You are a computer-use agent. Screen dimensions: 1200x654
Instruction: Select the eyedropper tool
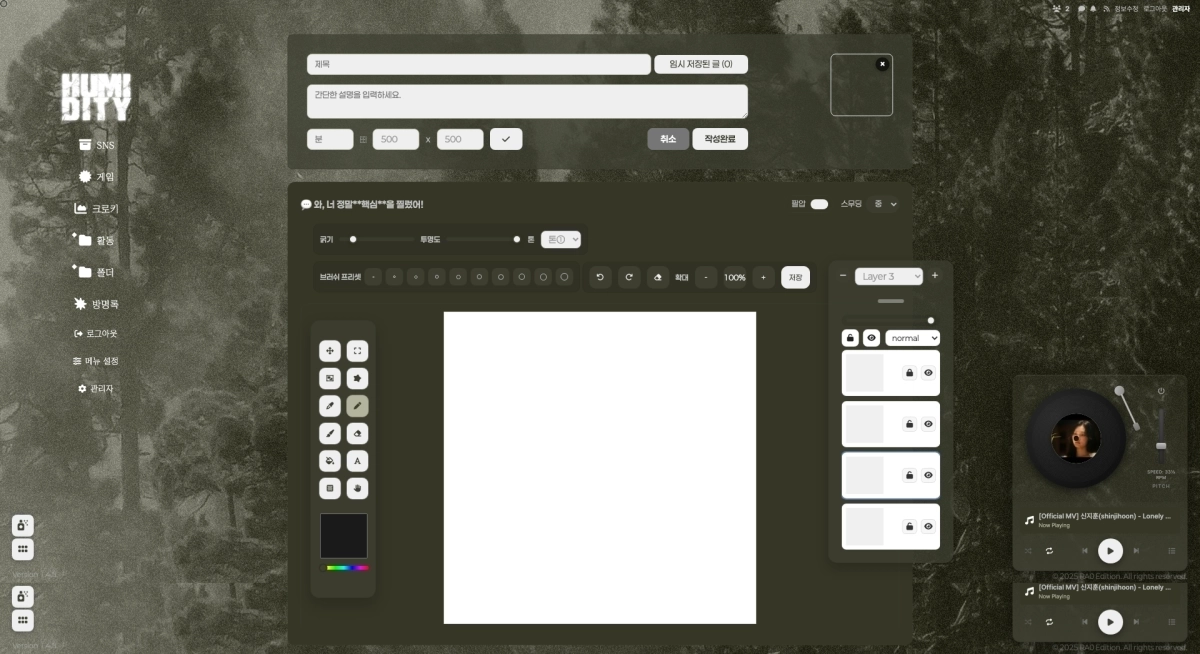pos(330,406)
